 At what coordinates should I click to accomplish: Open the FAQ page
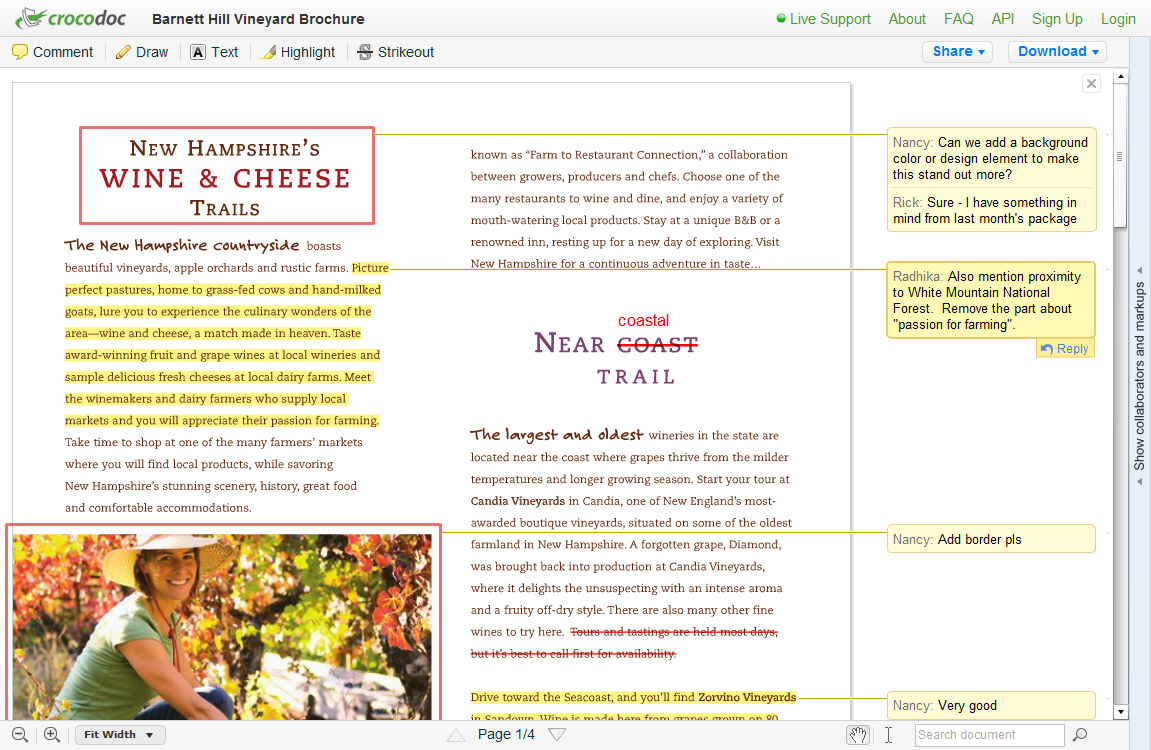point(958,19)
